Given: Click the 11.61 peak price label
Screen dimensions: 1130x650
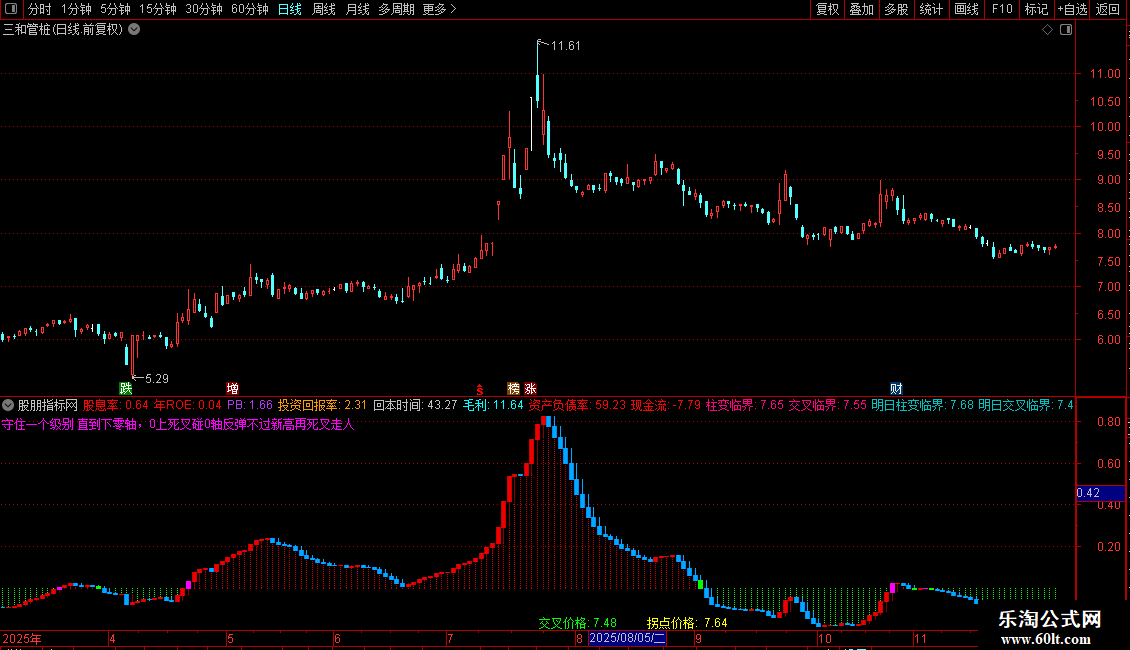Looking at the screenshot, I should tap(566, 45).
